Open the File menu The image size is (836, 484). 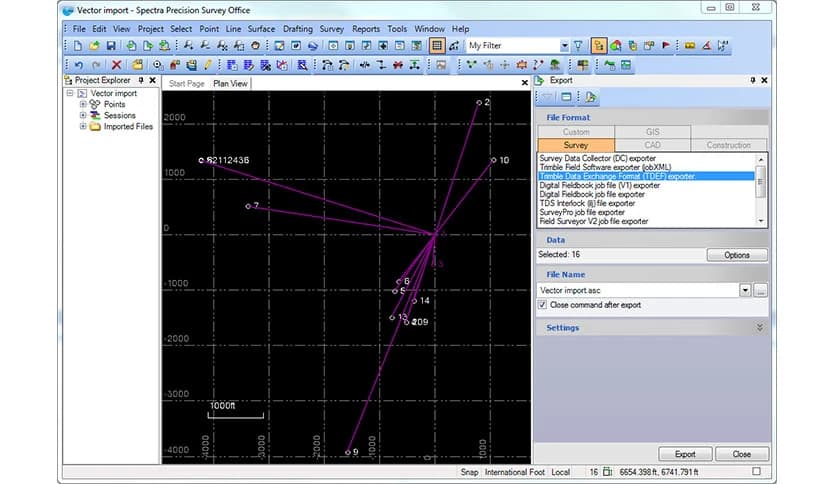pyautogui.click(x=79, y=29)
